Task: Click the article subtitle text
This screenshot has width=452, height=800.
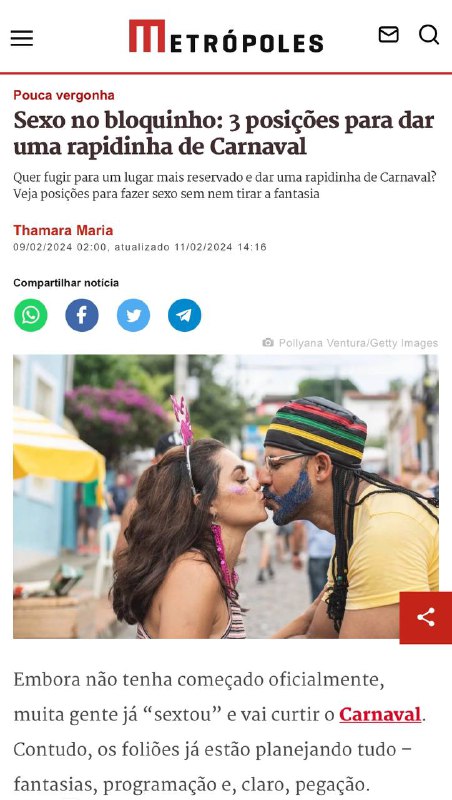Action: [x=228, y=186]
